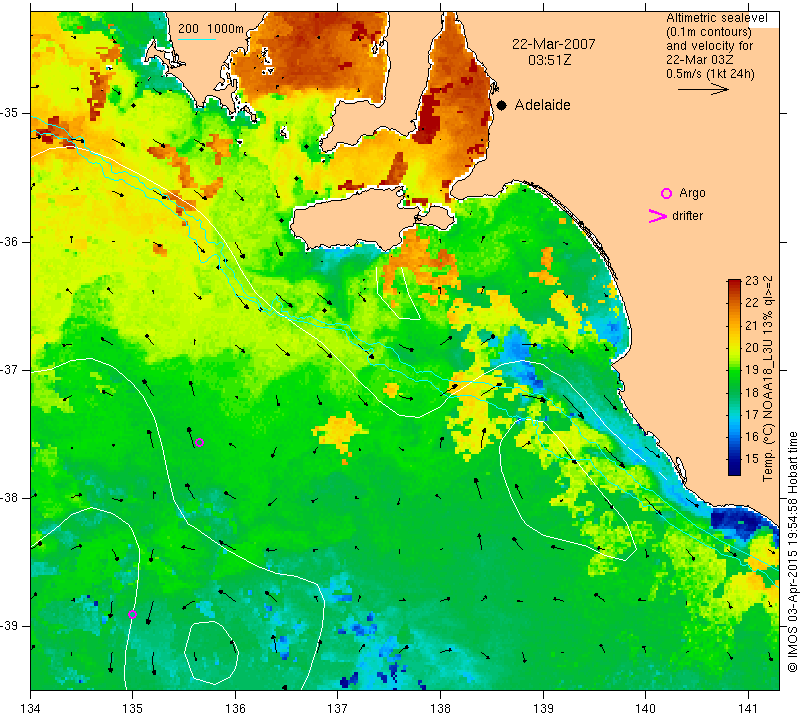
Task: Click the longitude axis label 135
Action: point(133,709)
